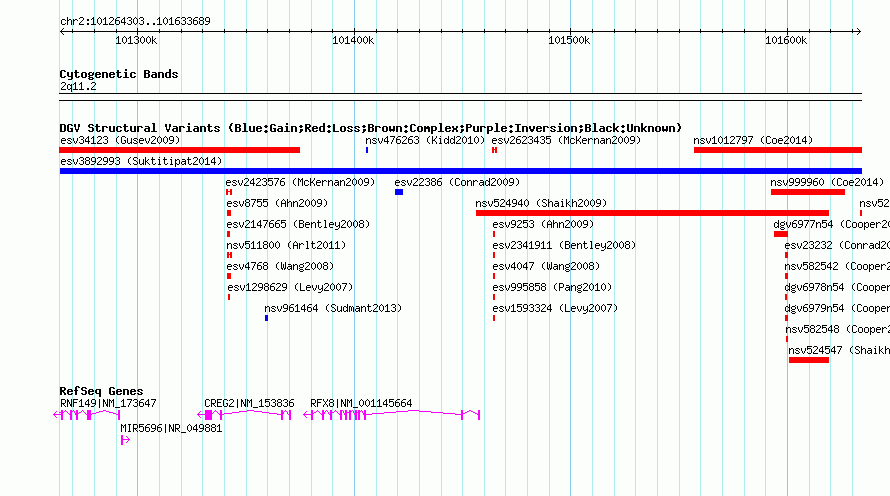Image resolution: width=890 pixels, height=496 pixels.
Task: Select the red nsv999960 loss bar
Action: click(808, 192)
